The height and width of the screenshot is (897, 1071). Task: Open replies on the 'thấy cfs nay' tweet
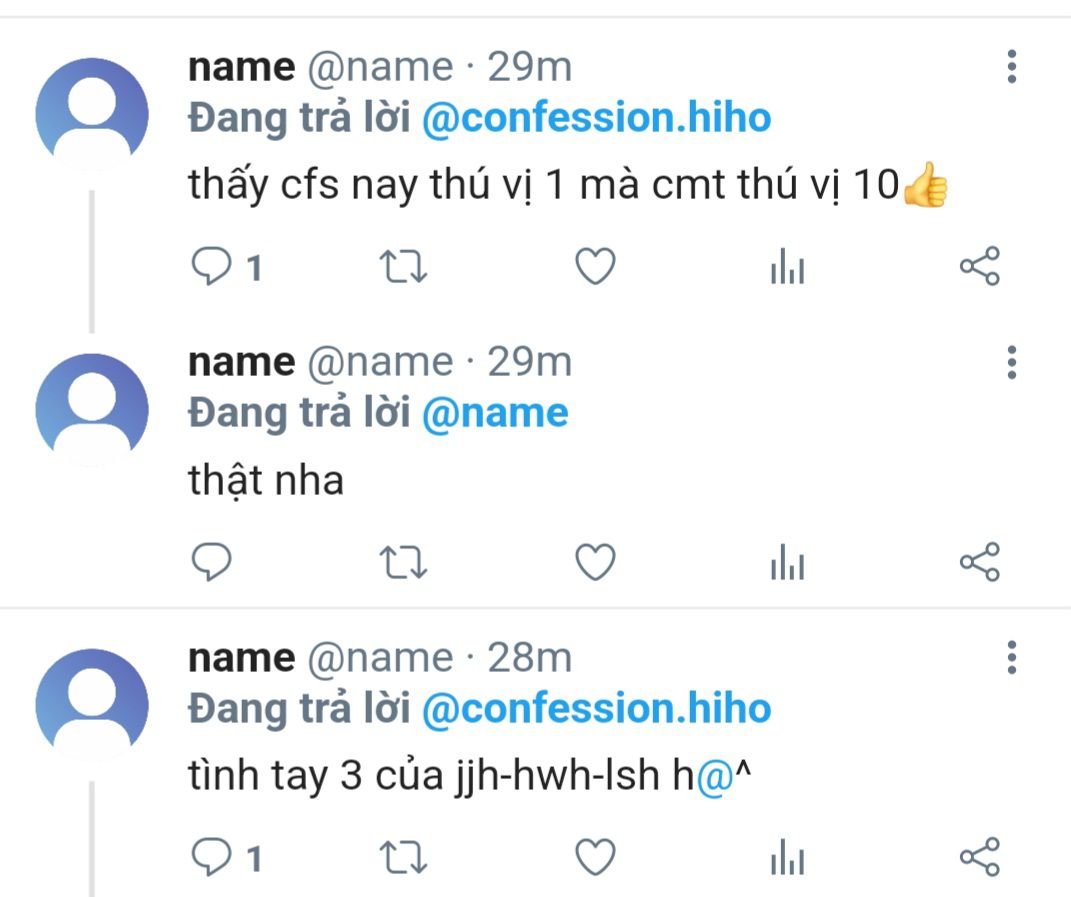click(227, 266)
